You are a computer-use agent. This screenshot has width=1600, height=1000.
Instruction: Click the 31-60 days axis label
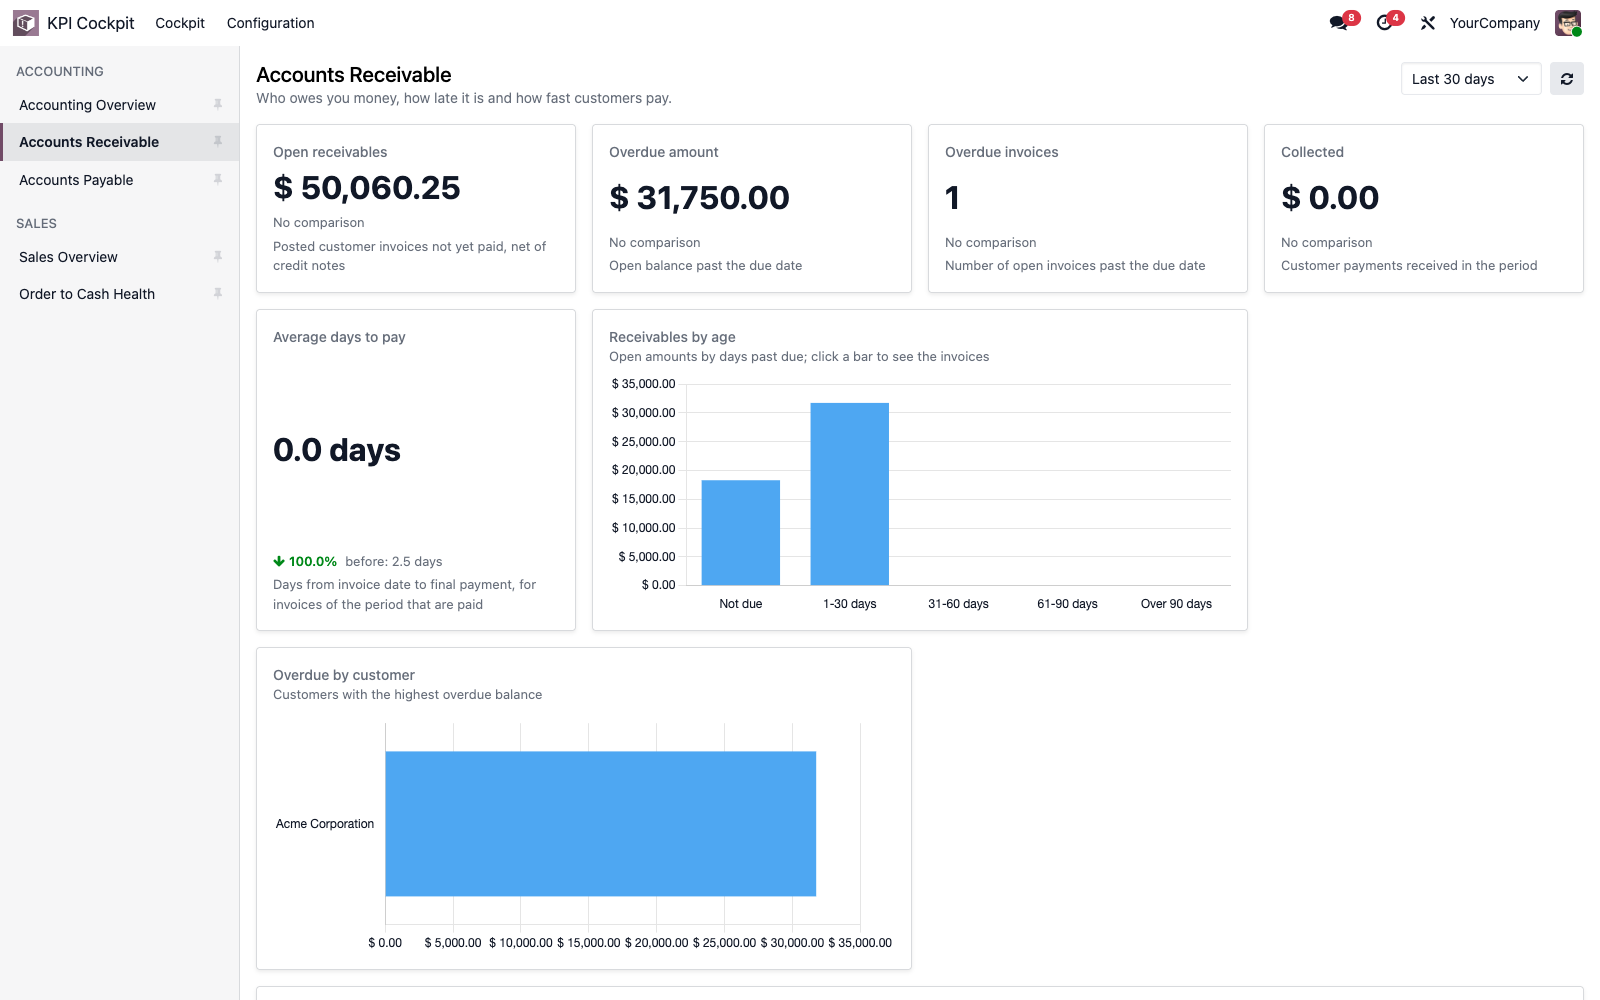[x=958, y=604]
